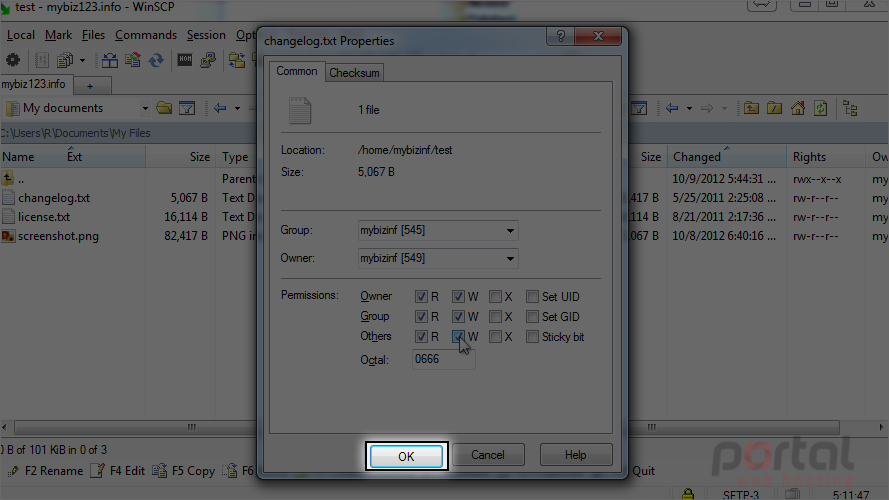The image size is (889, 500).
Task: Click remote Home directory house icon
Action: click(798, 108)
